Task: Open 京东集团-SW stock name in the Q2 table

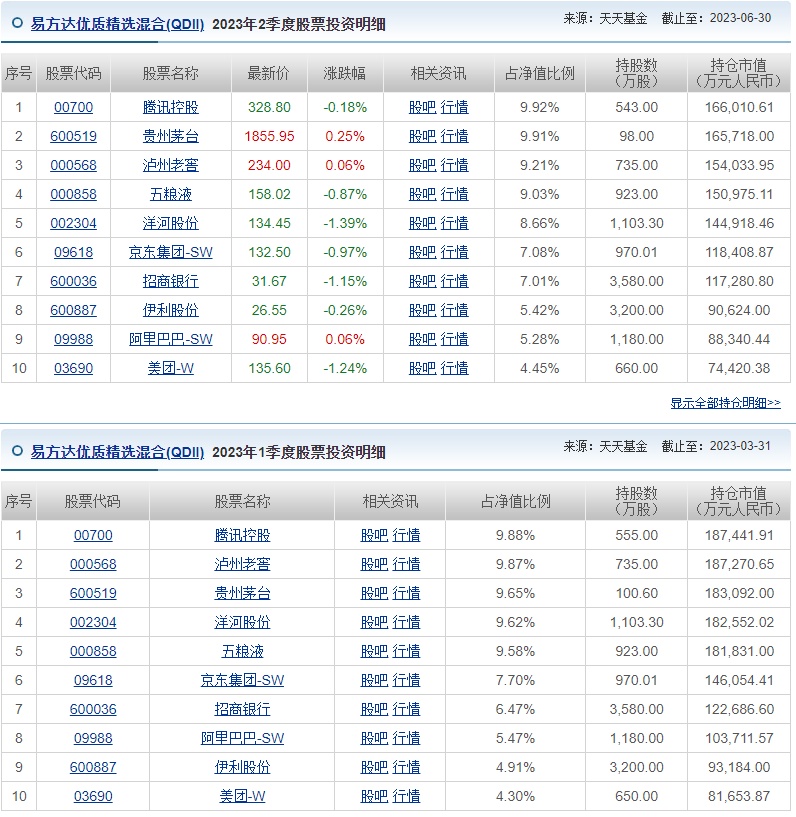Action: click(171, 252)
